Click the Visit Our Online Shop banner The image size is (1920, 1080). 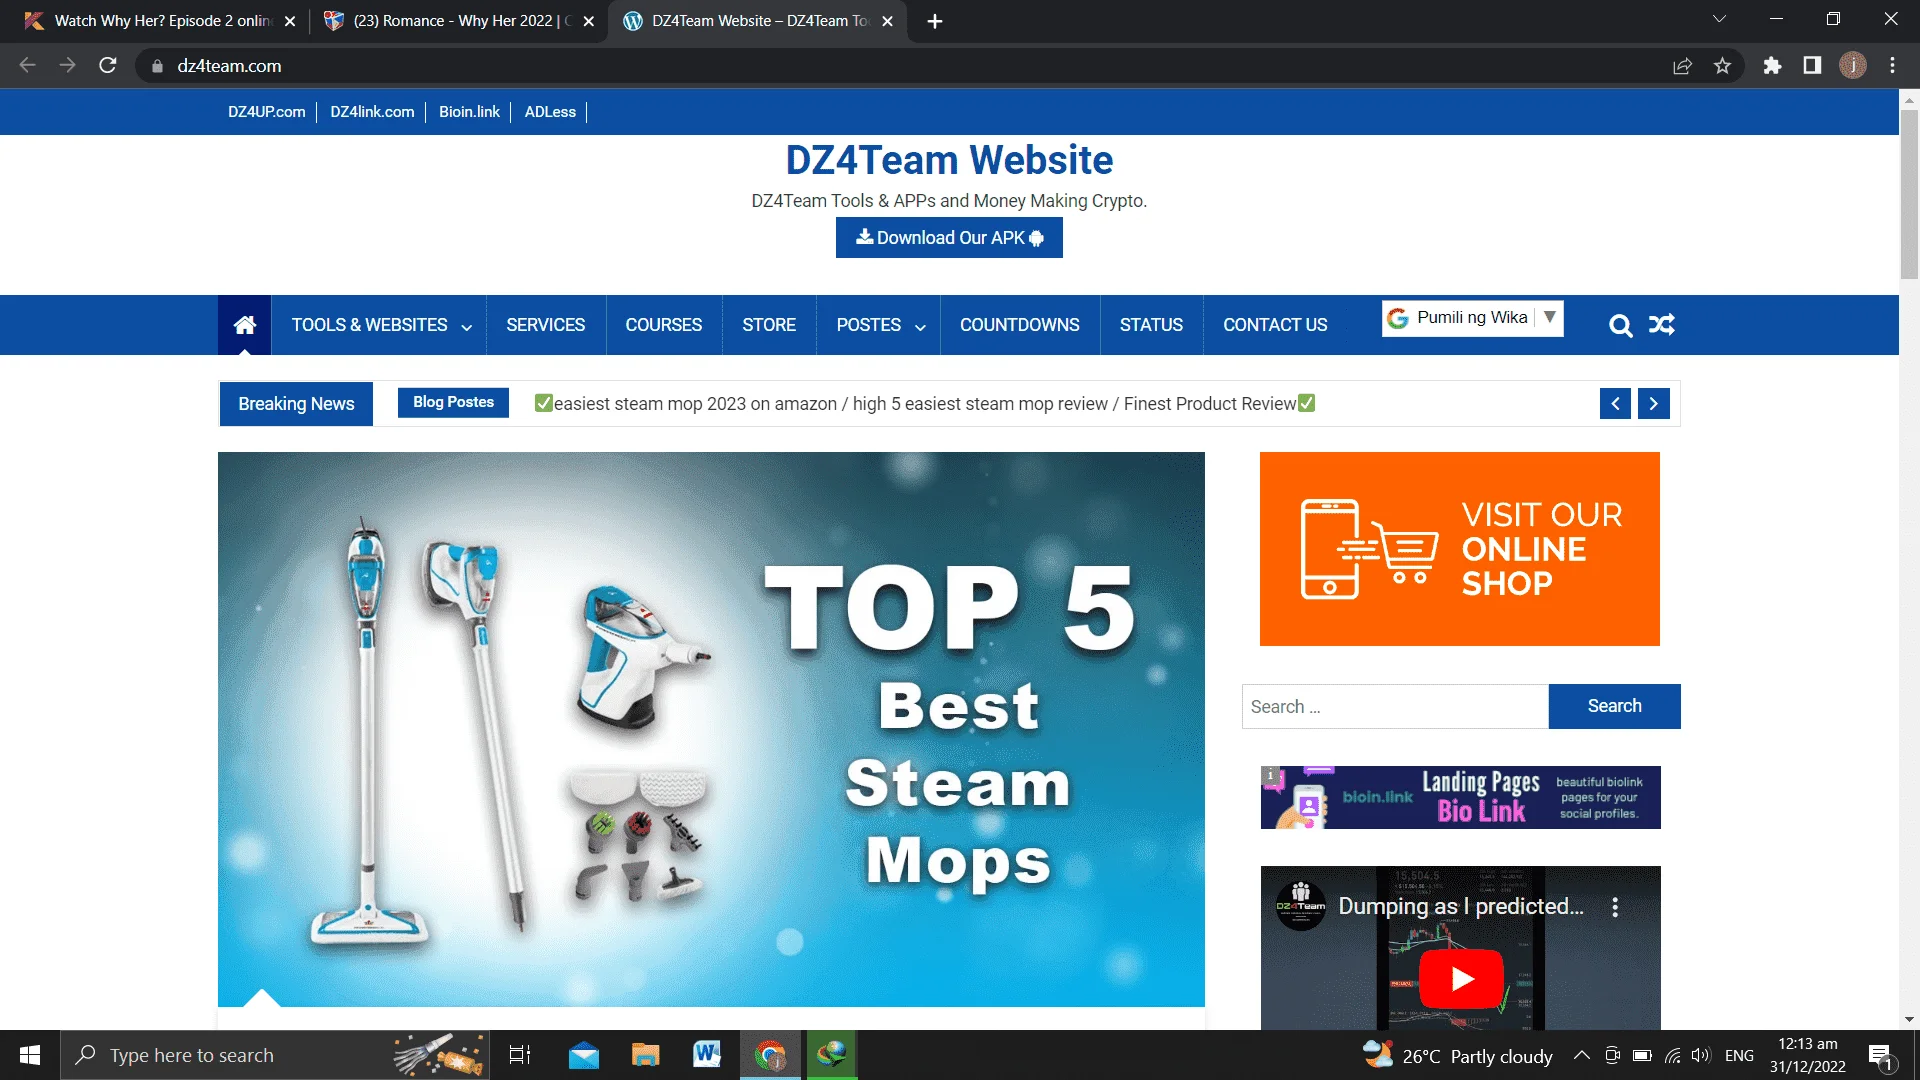1460,549
